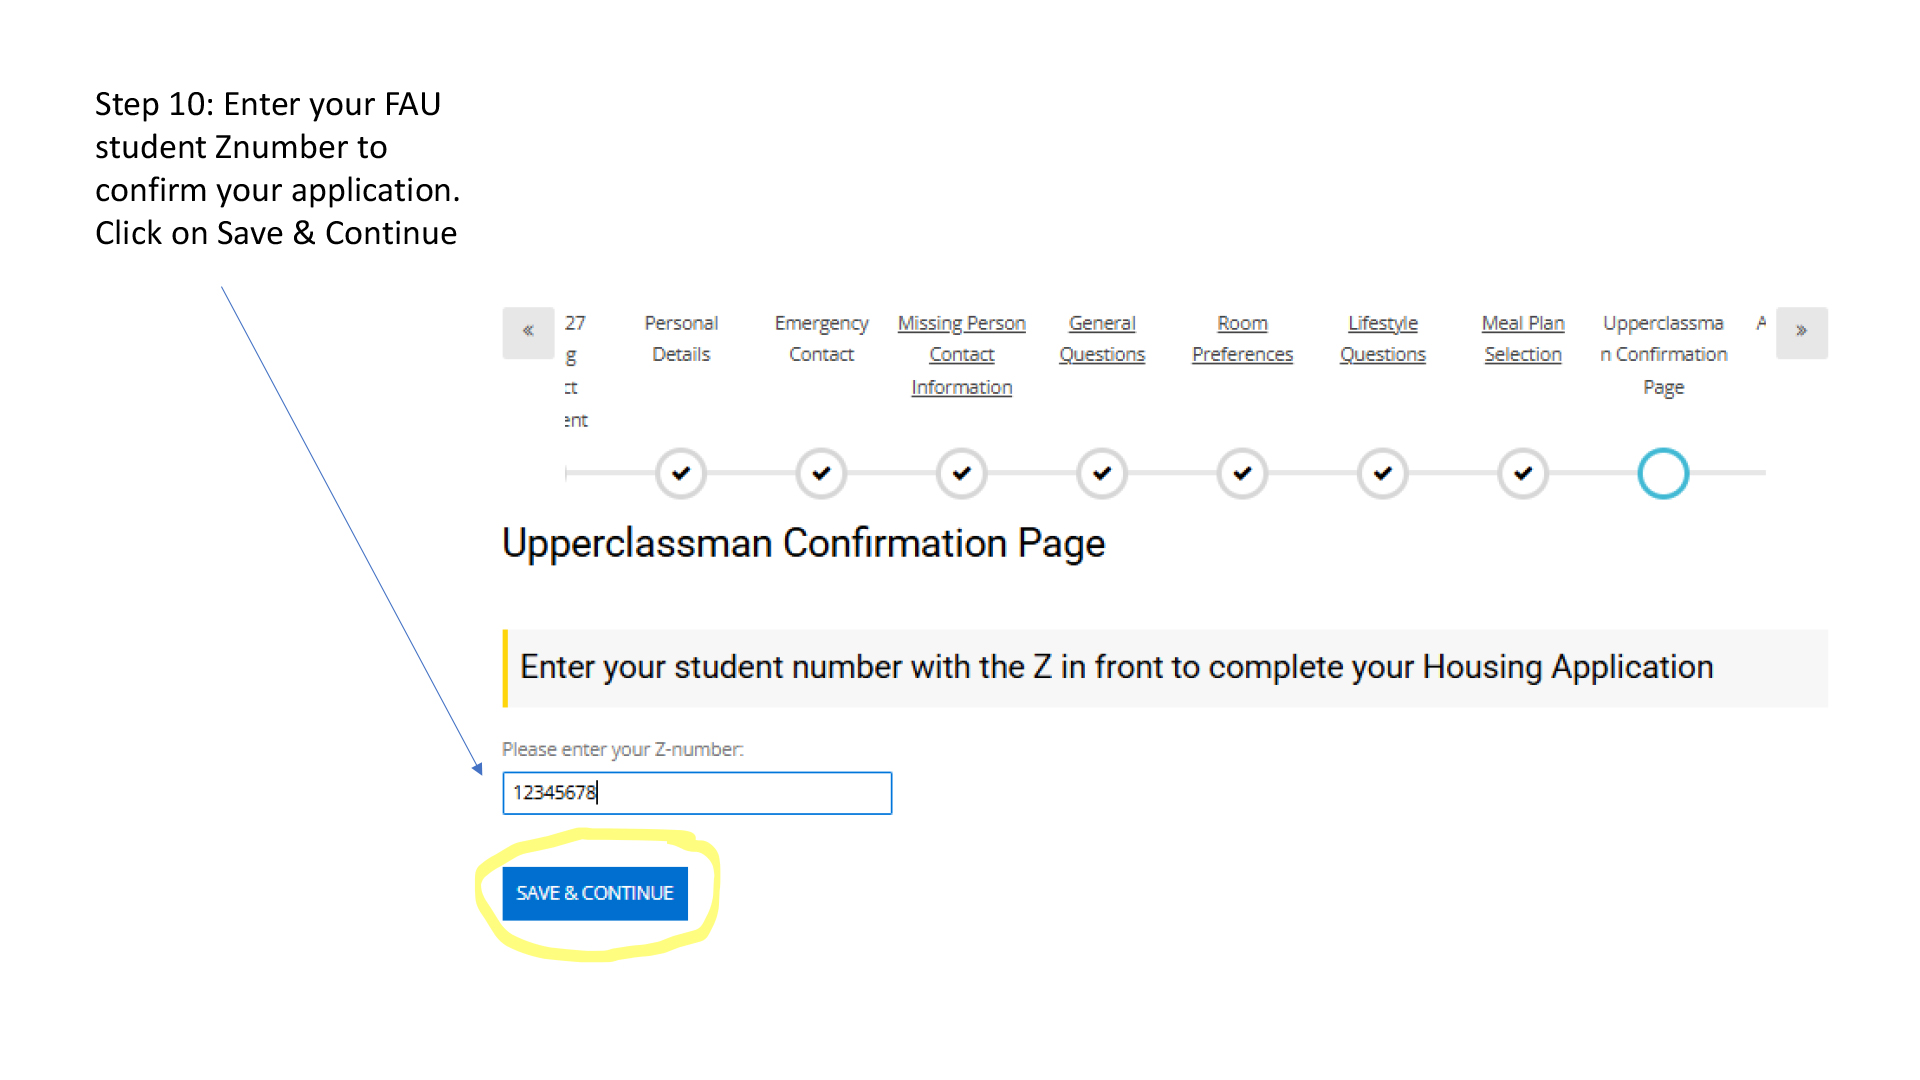
Task: Click inside the Z-number input field
Action: point(697,793)
